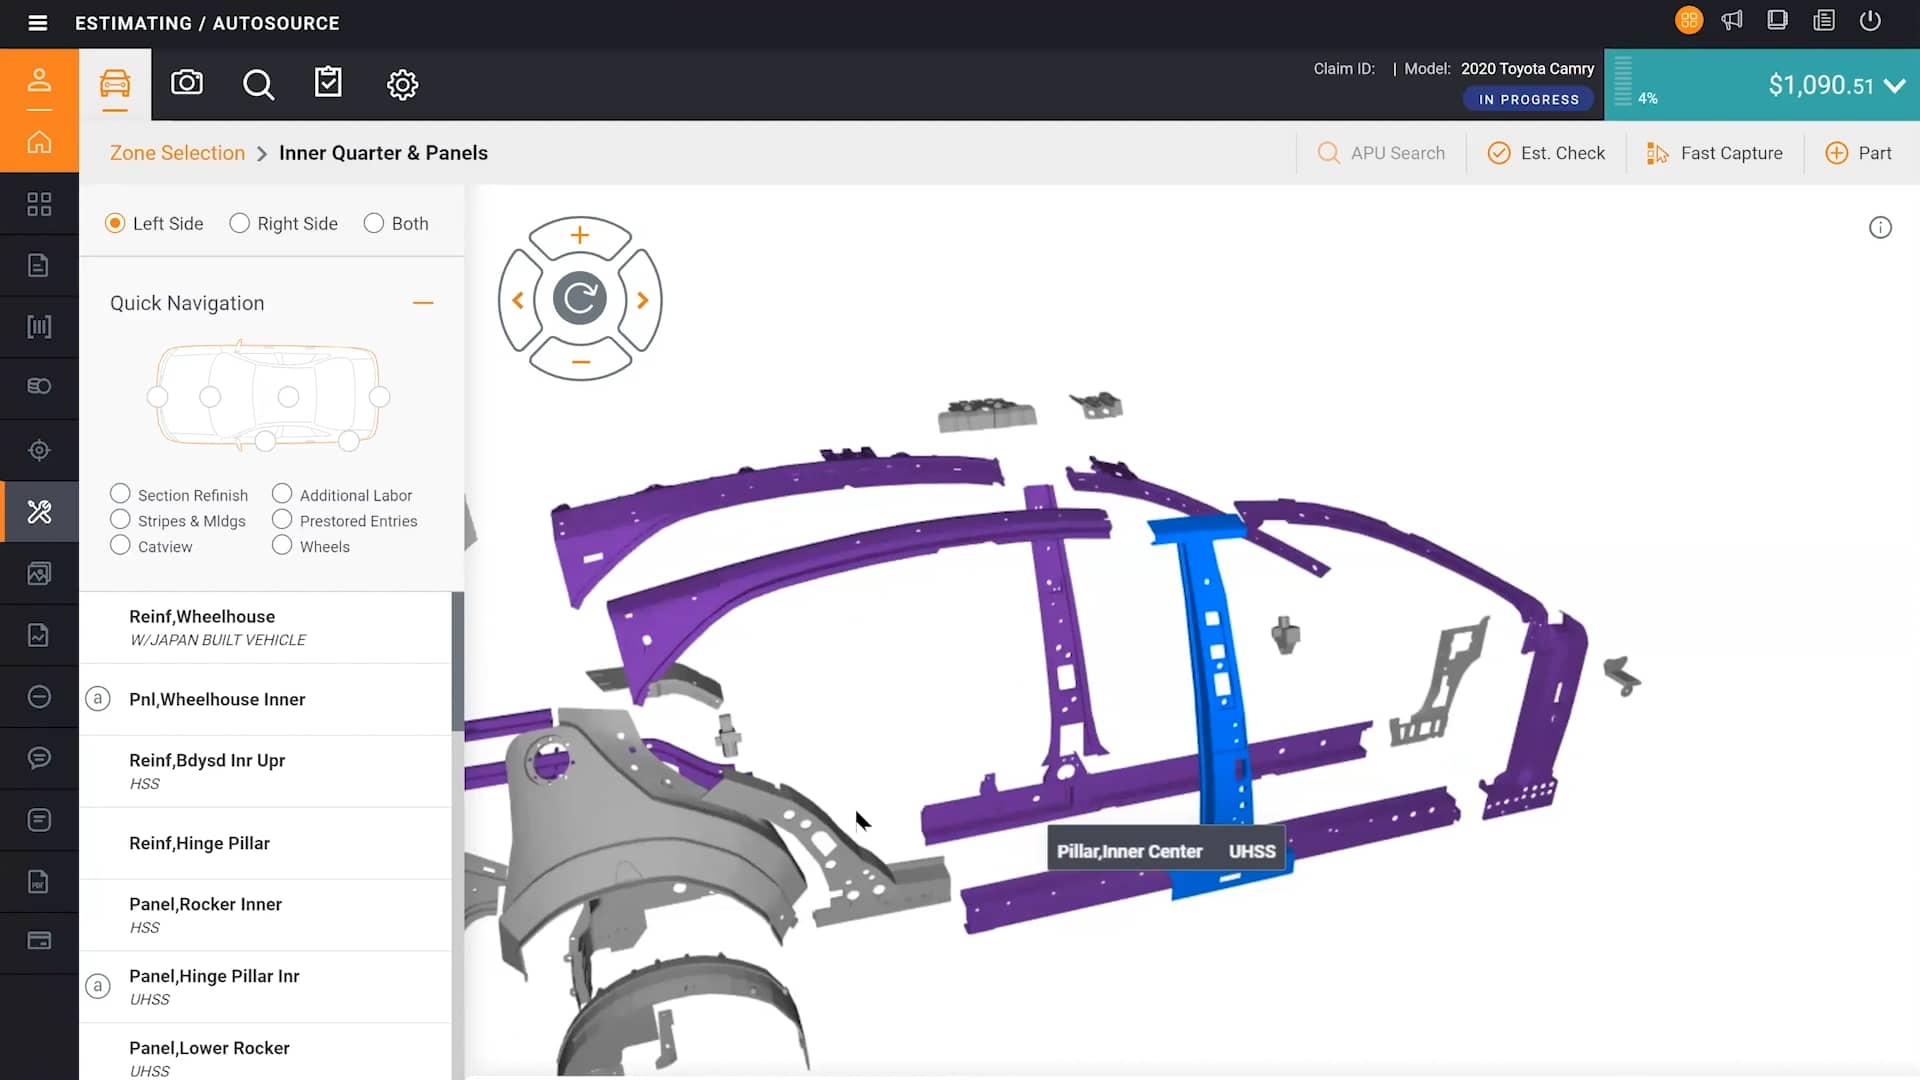1920x1080 pixels.
Task: Click the megaphone announcements icon
Action: coord(1732,21)
